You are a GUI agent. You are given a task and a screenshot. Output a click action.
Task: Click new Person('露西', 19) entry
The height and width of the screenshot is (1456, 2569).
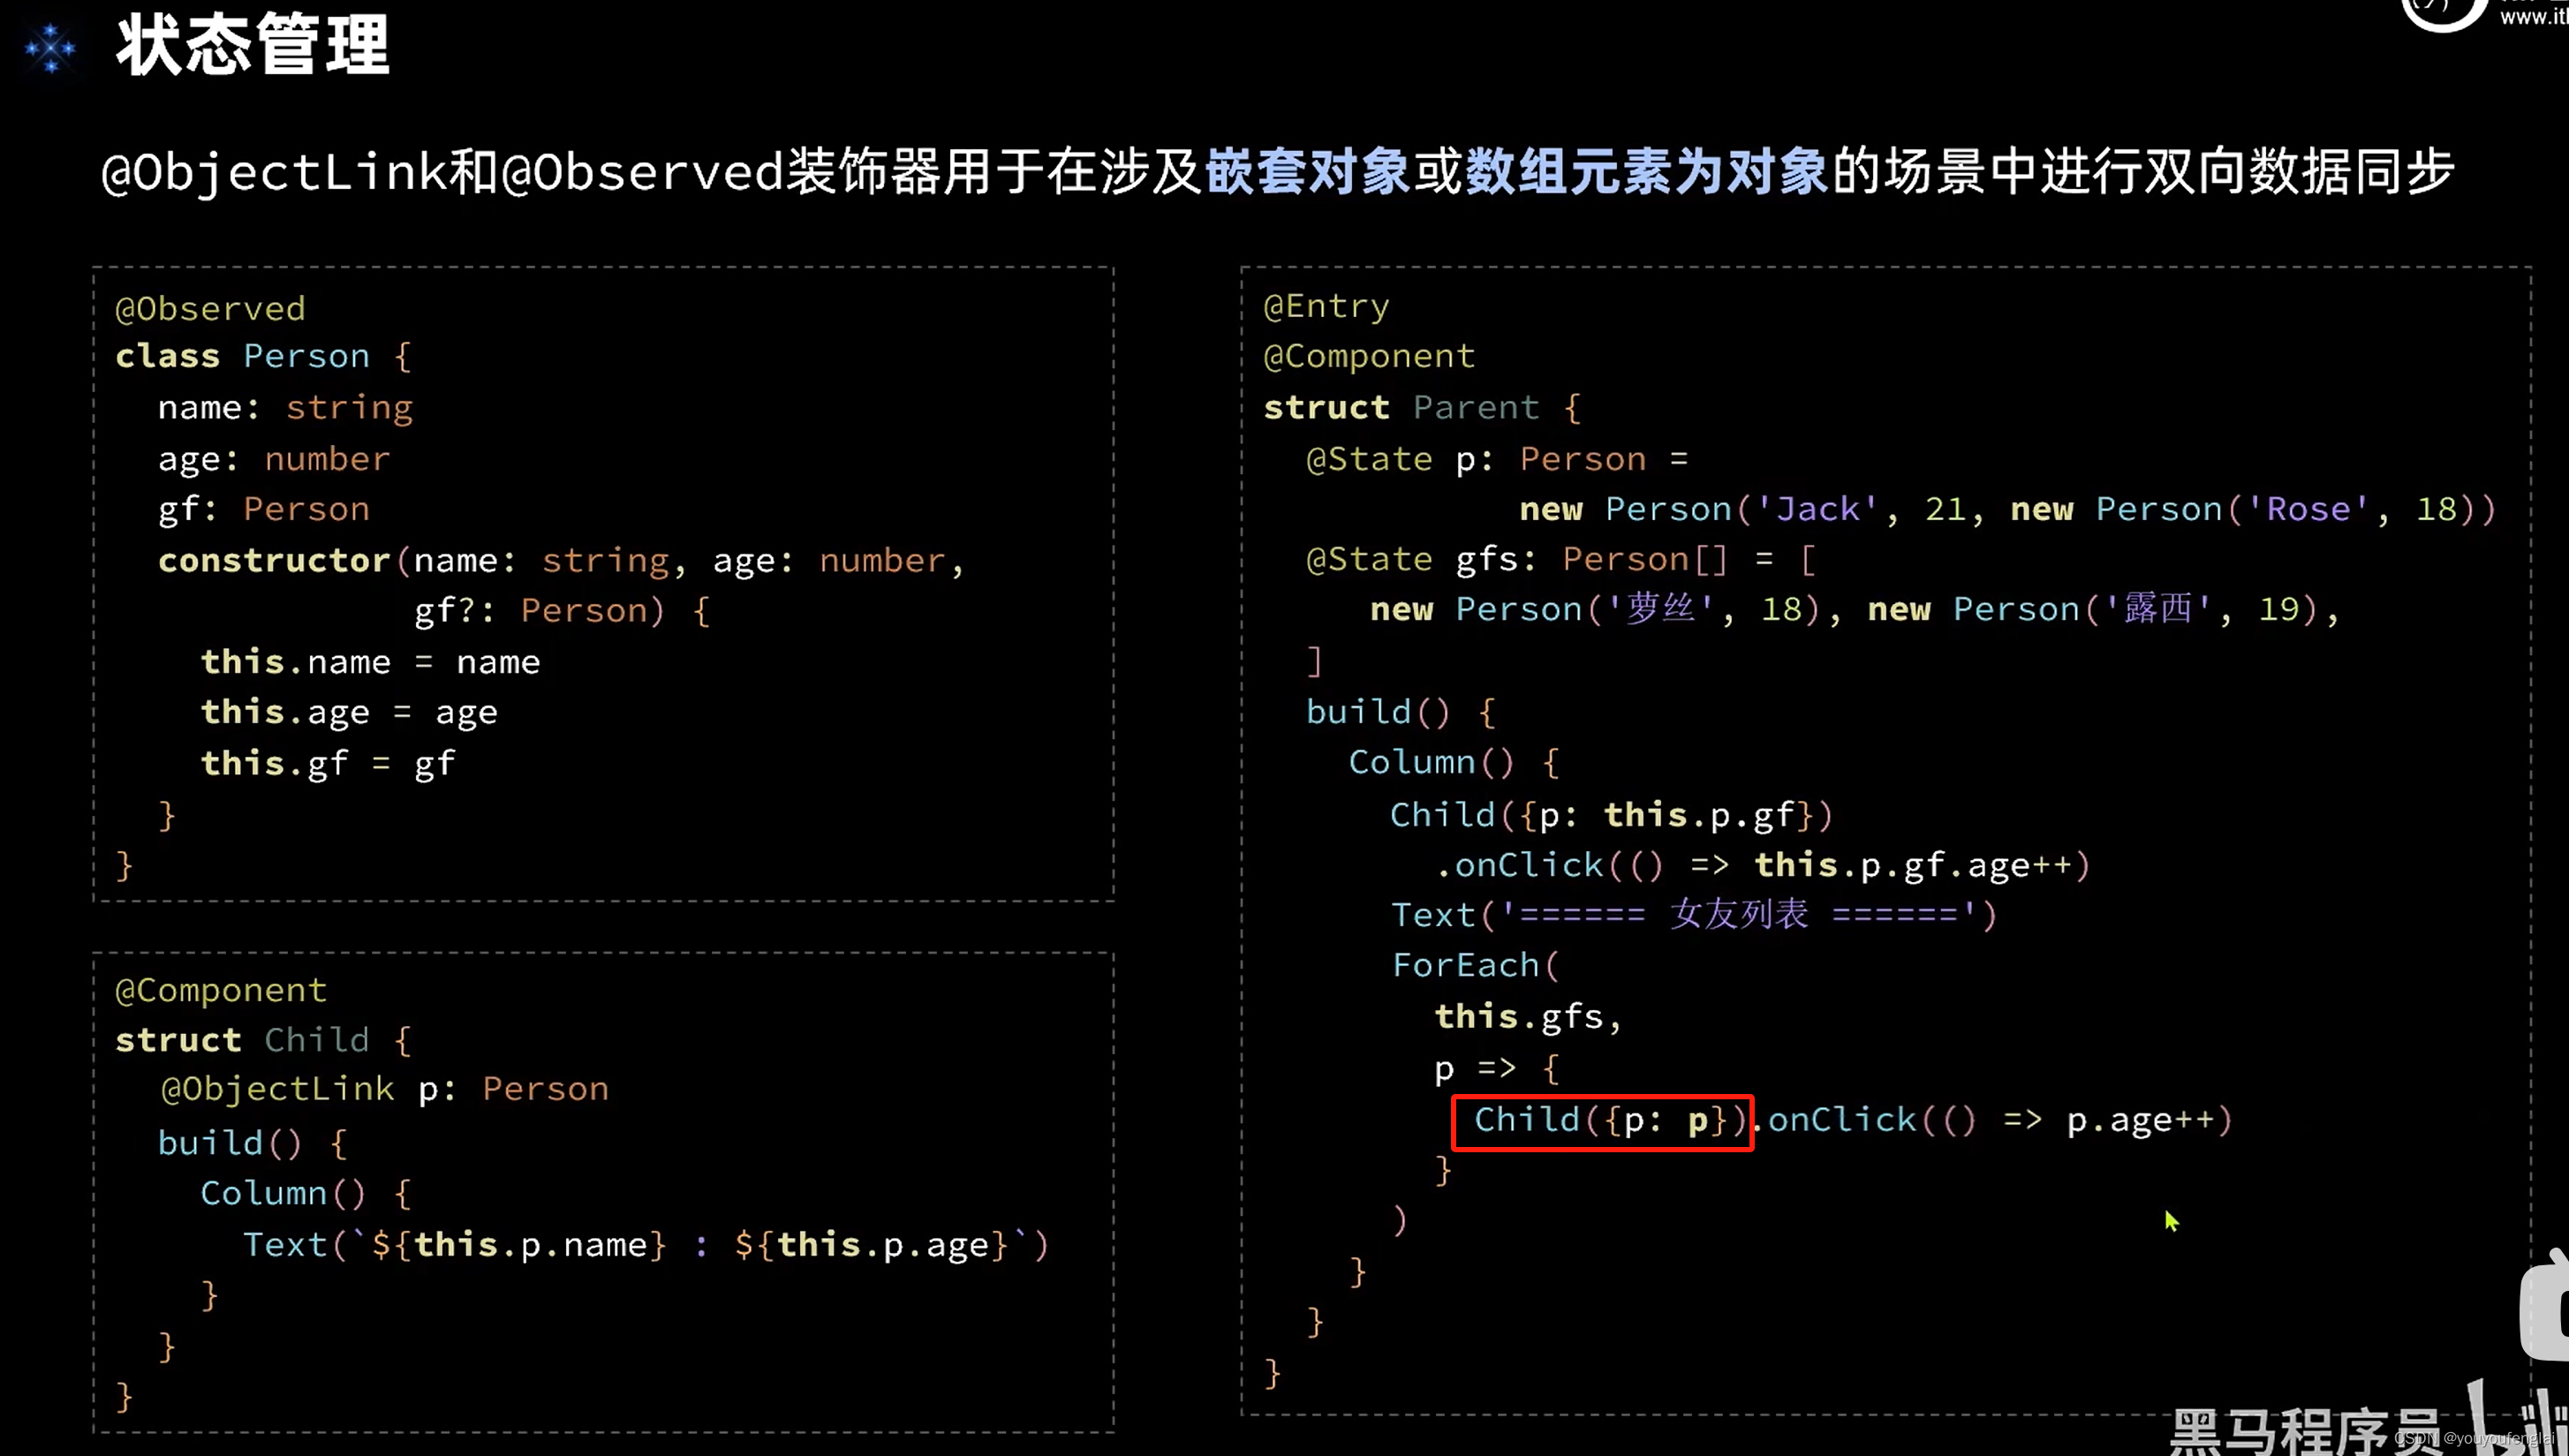[x=2092, y=610]
